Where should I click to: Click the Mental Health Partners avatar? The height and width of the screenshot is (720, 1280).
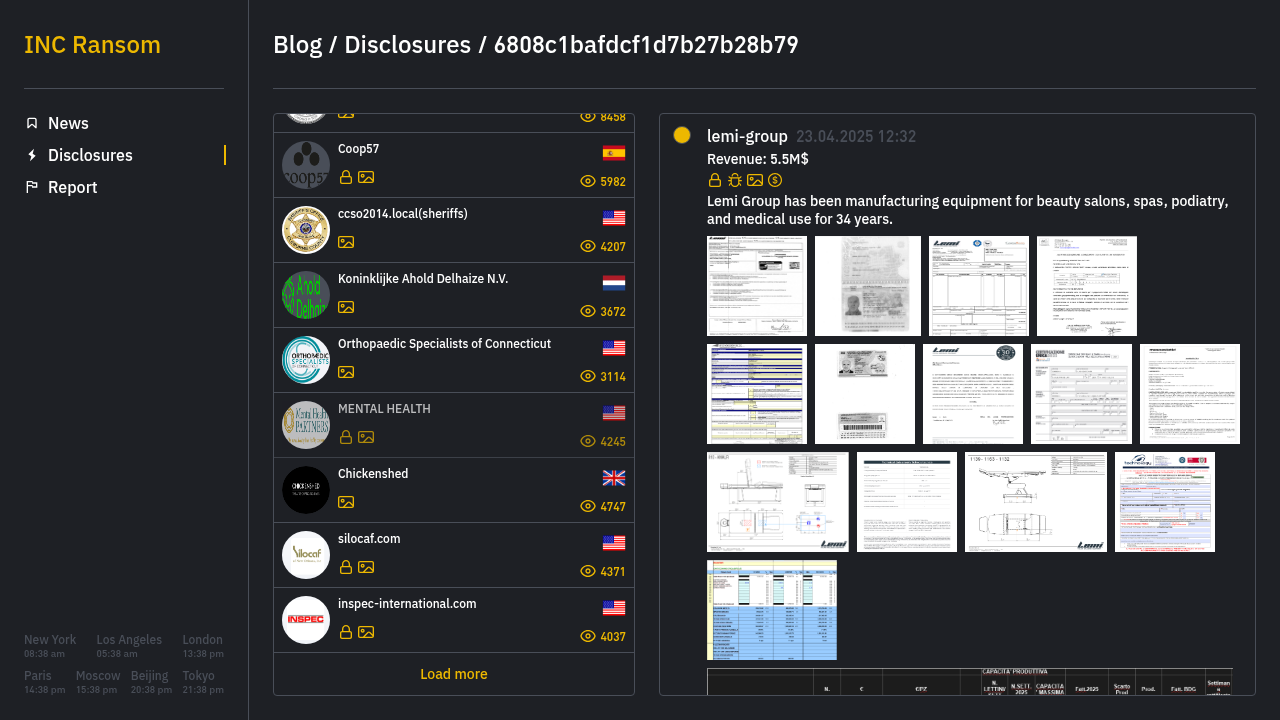click(306, 425)
